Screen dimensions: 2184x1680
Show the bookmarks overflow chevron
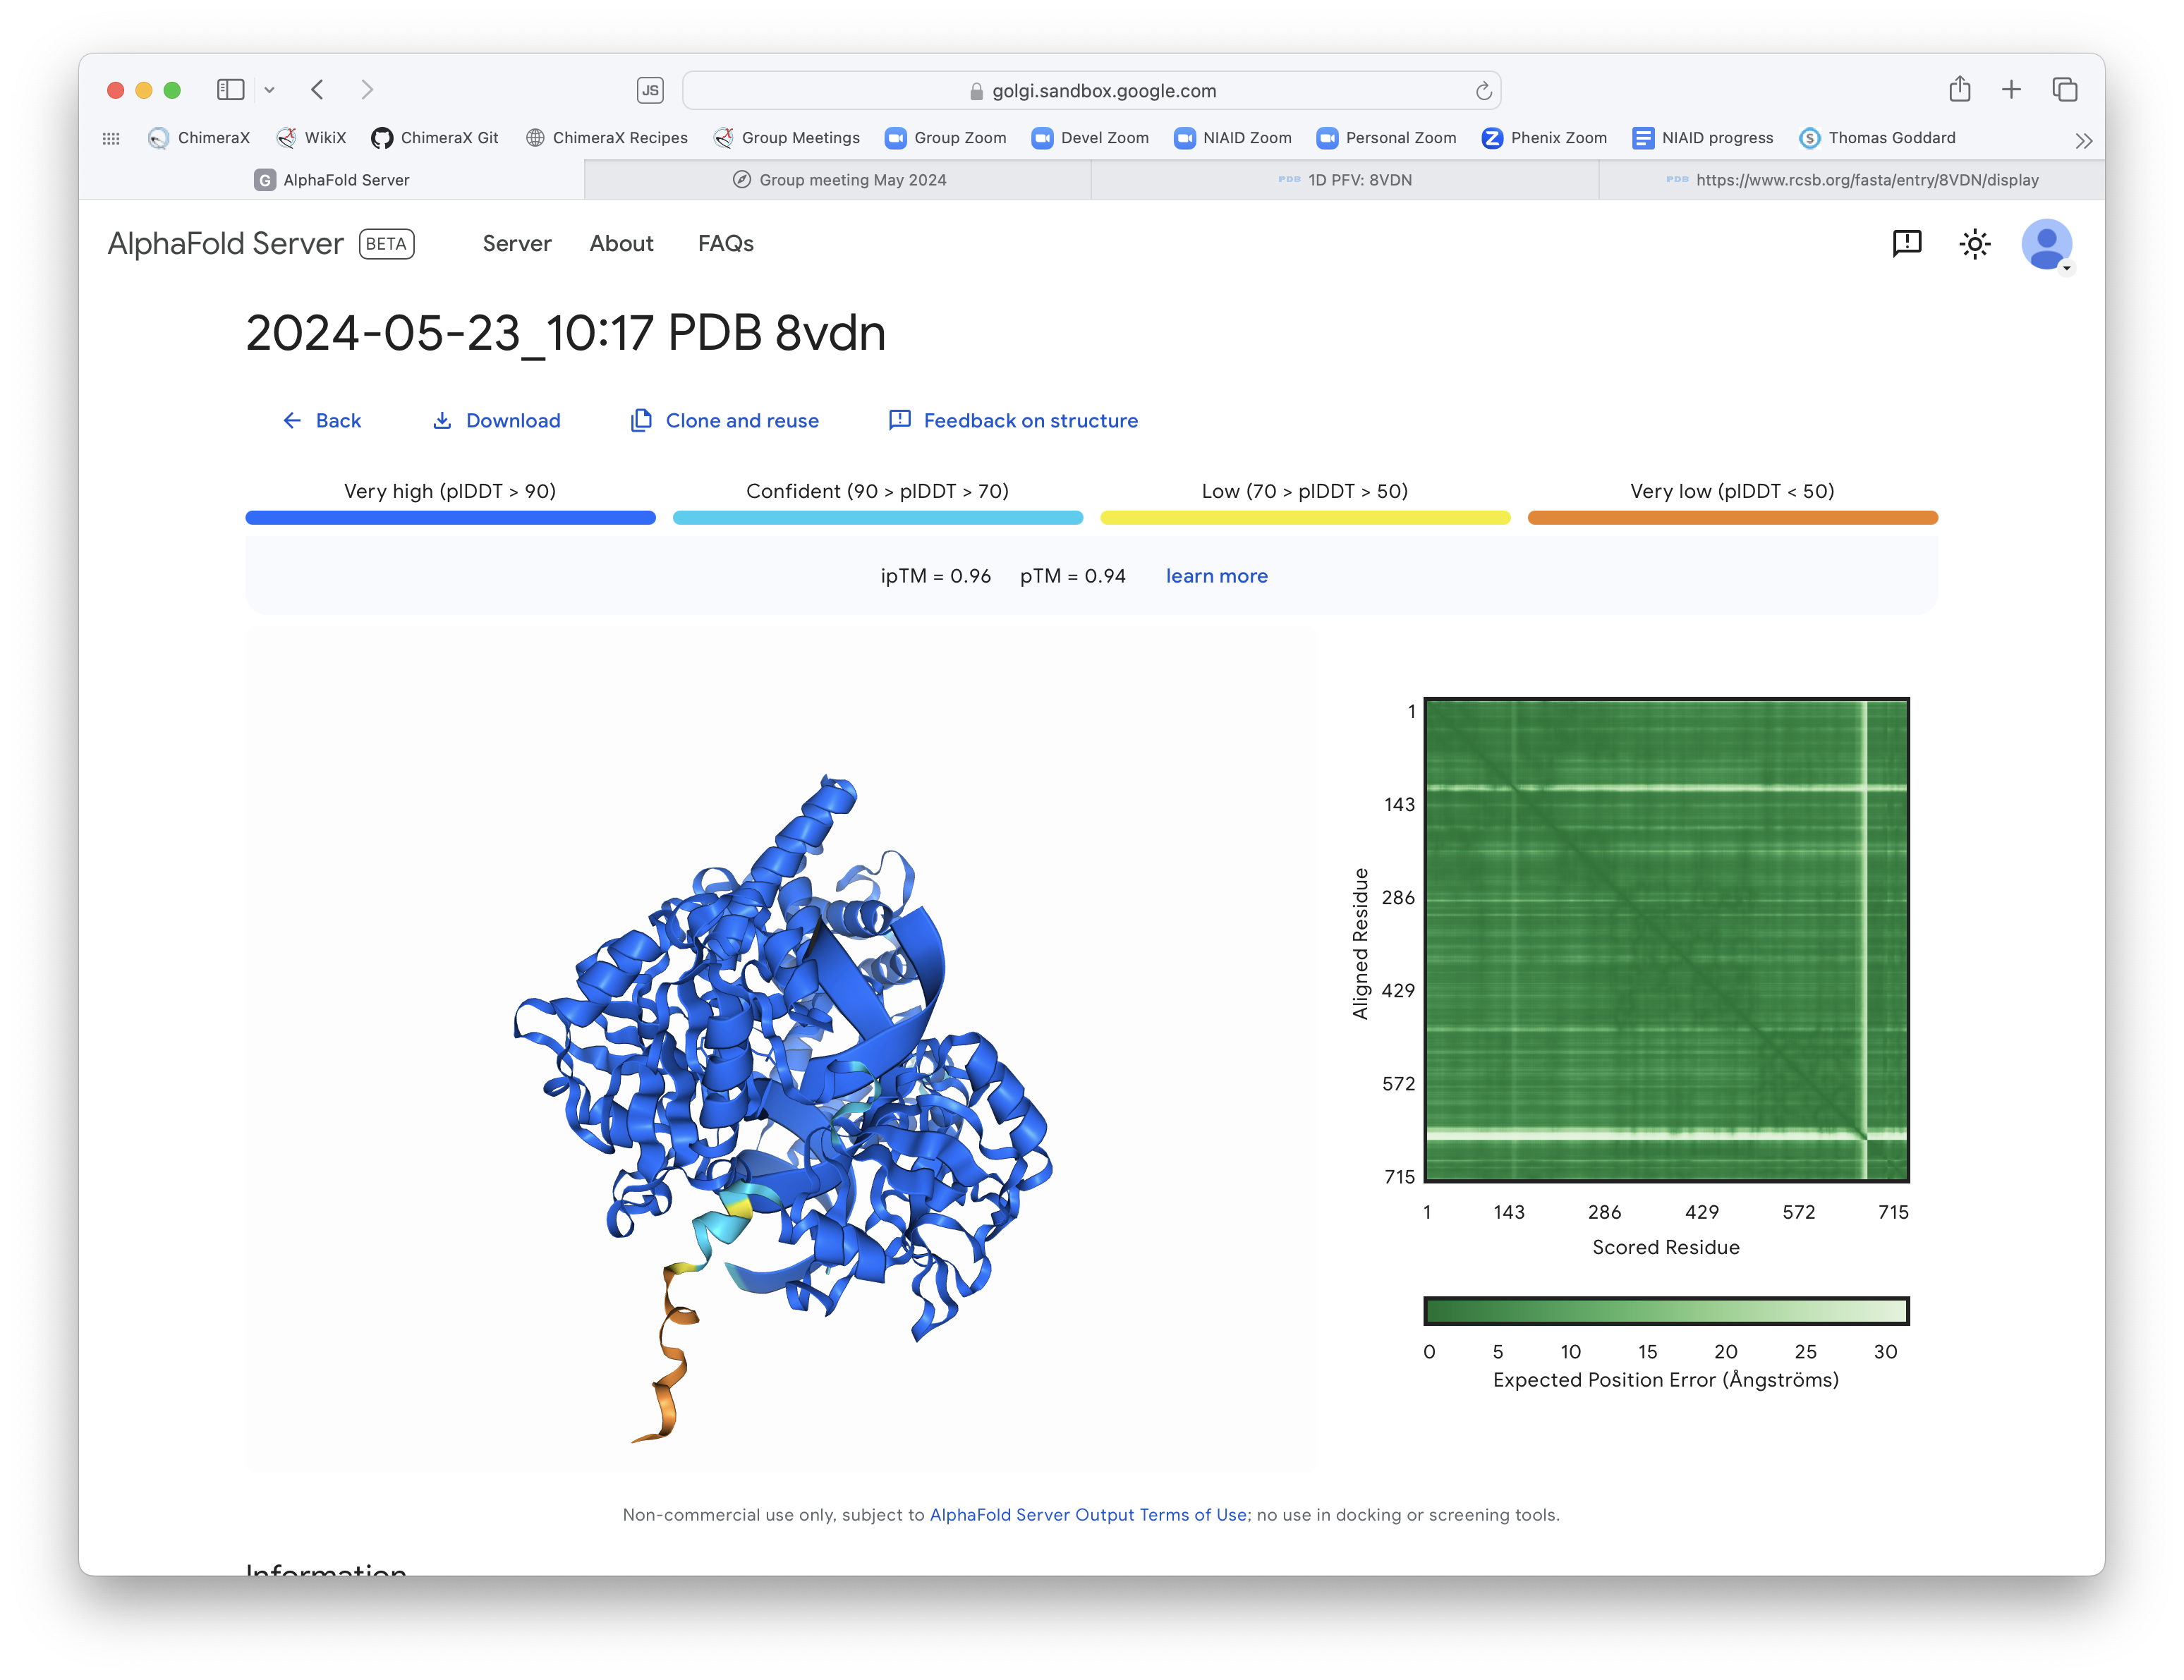[2083, 140]
